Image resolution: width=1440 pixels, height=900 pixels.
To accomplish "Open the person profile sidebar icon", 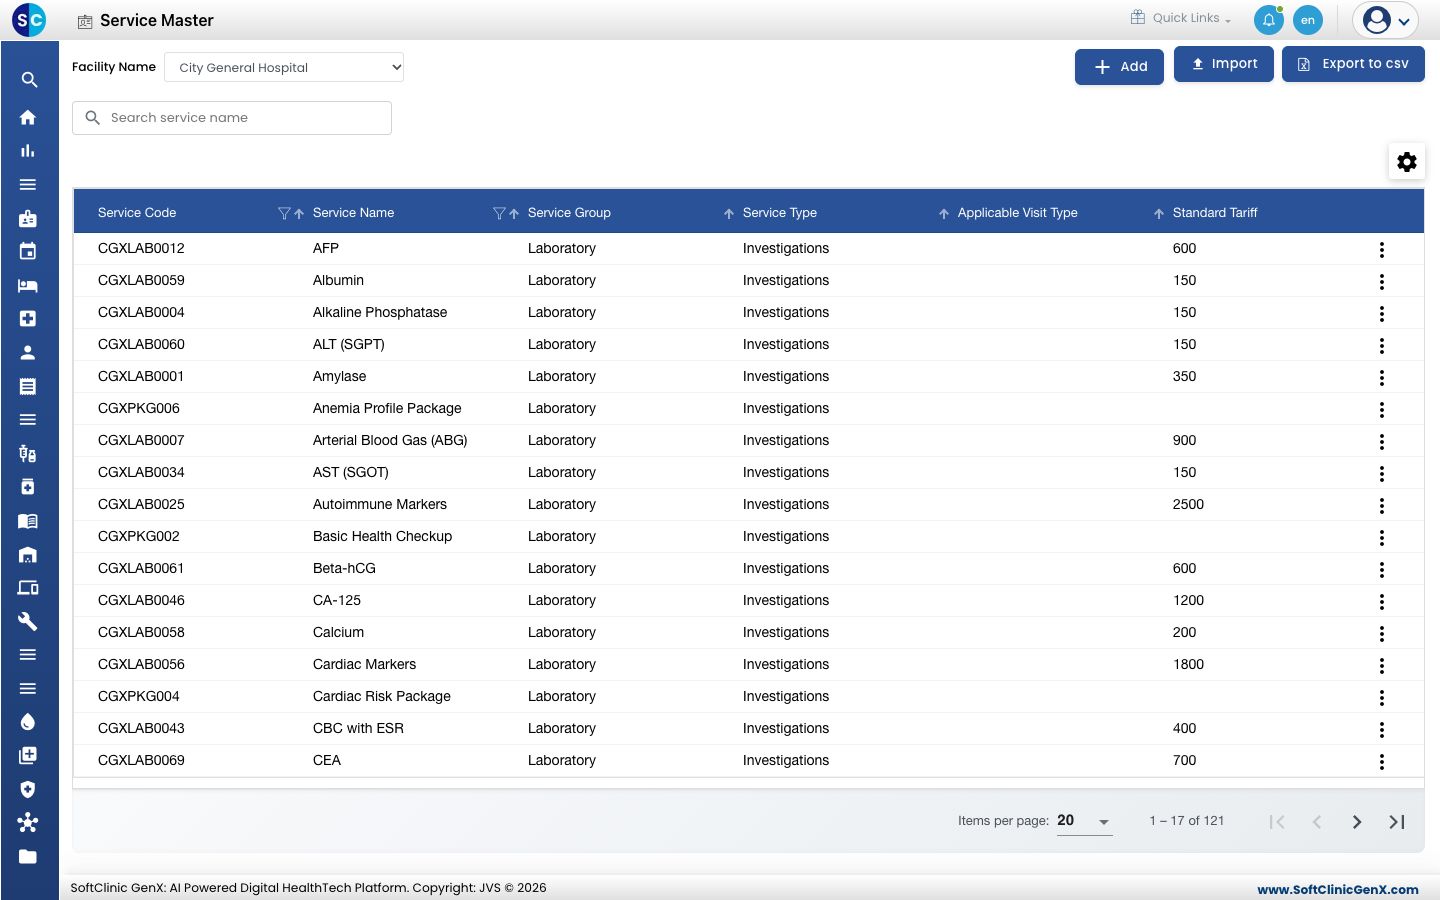I will (x=28, y=352).
